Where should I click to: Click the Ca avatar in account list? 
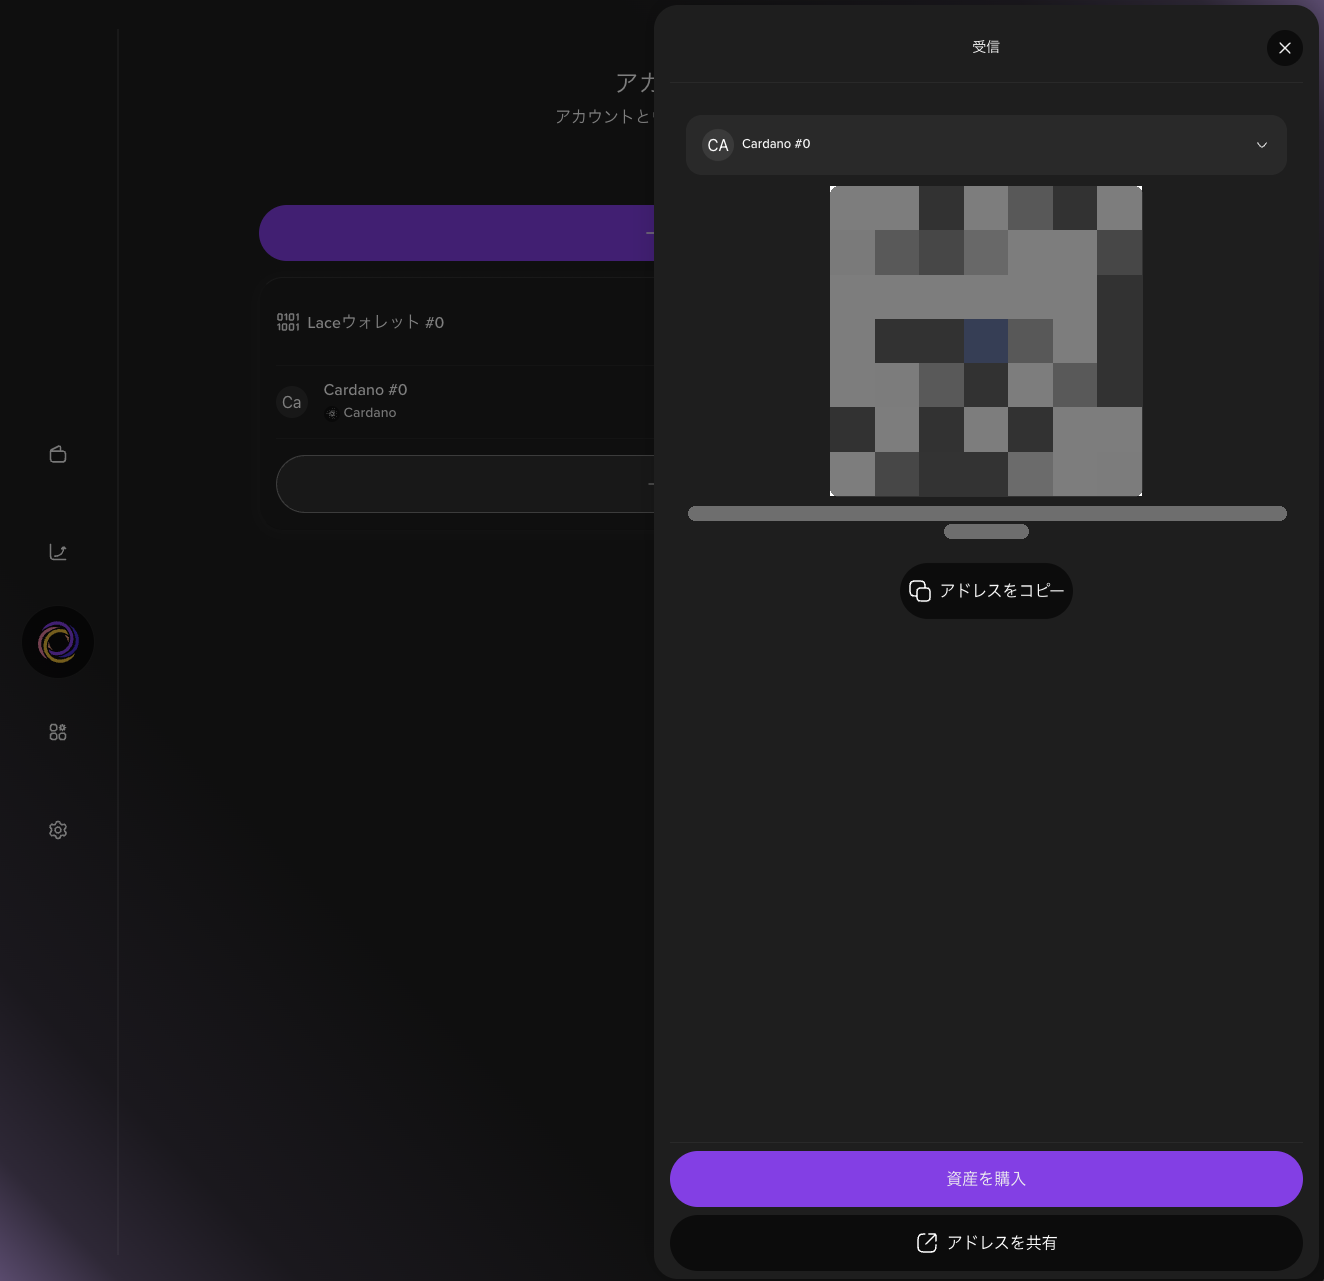click(292, 402)
